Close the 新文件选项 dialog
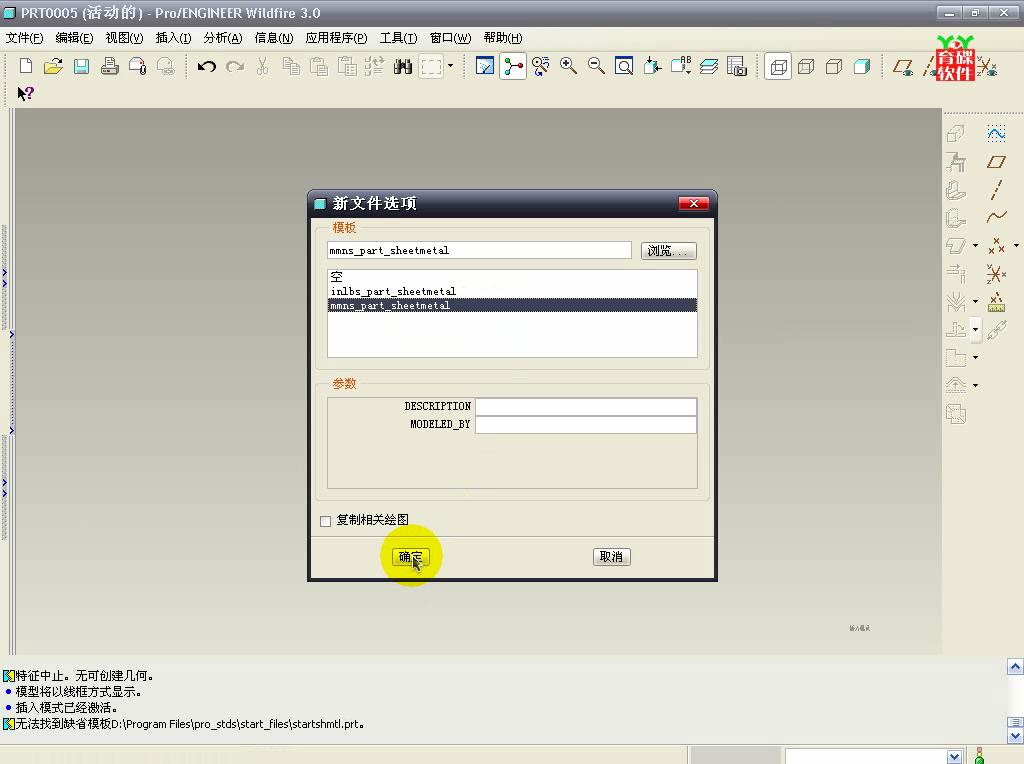Screen dimensions: 1024x764 click(694, 204)
